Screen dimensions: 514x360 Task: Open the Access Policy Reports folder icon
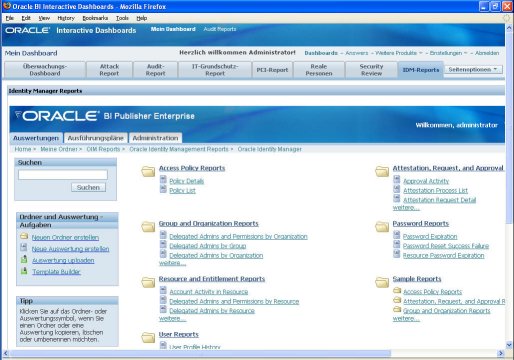[148, 171]
